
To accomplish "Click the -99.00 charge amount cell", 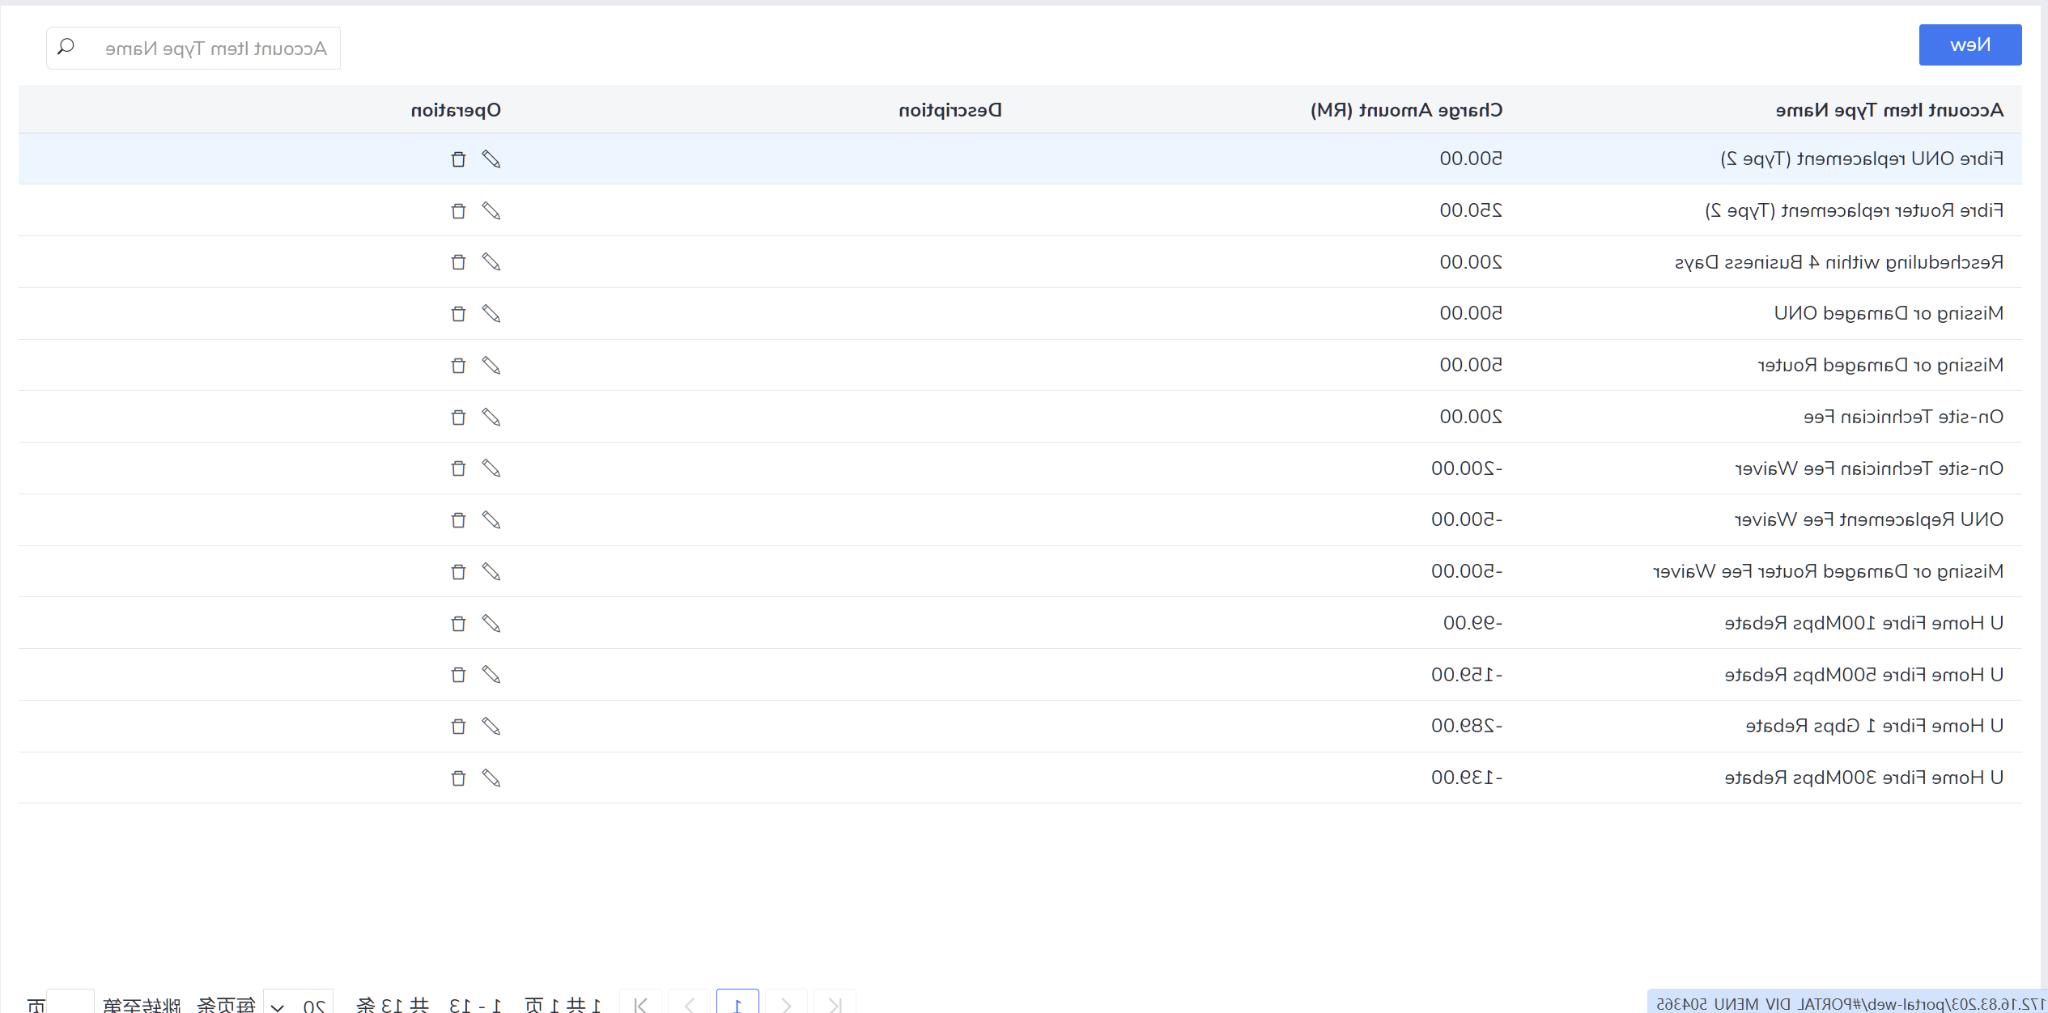I will [x=1473, y=623].
